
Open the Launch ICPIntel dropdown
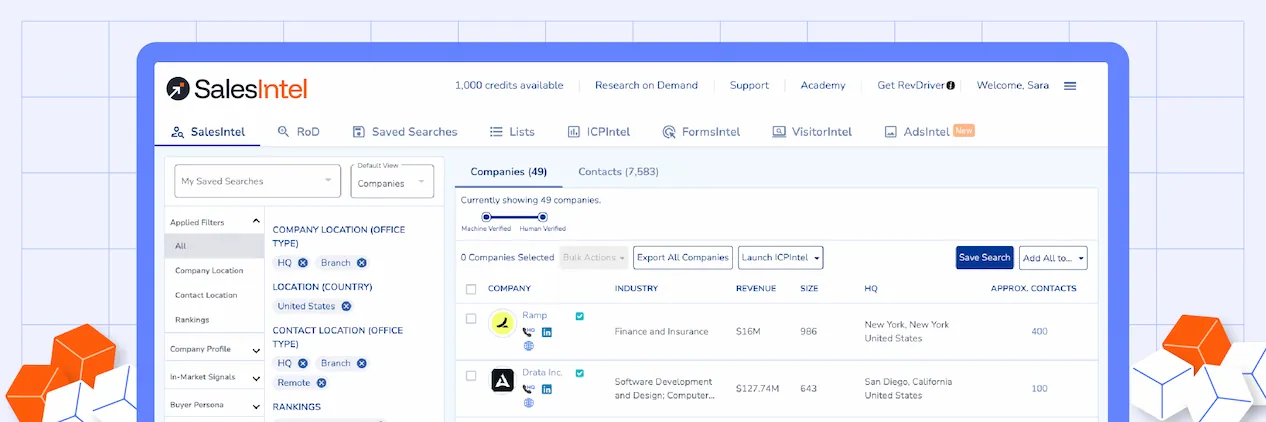click(x=780, y=258)
